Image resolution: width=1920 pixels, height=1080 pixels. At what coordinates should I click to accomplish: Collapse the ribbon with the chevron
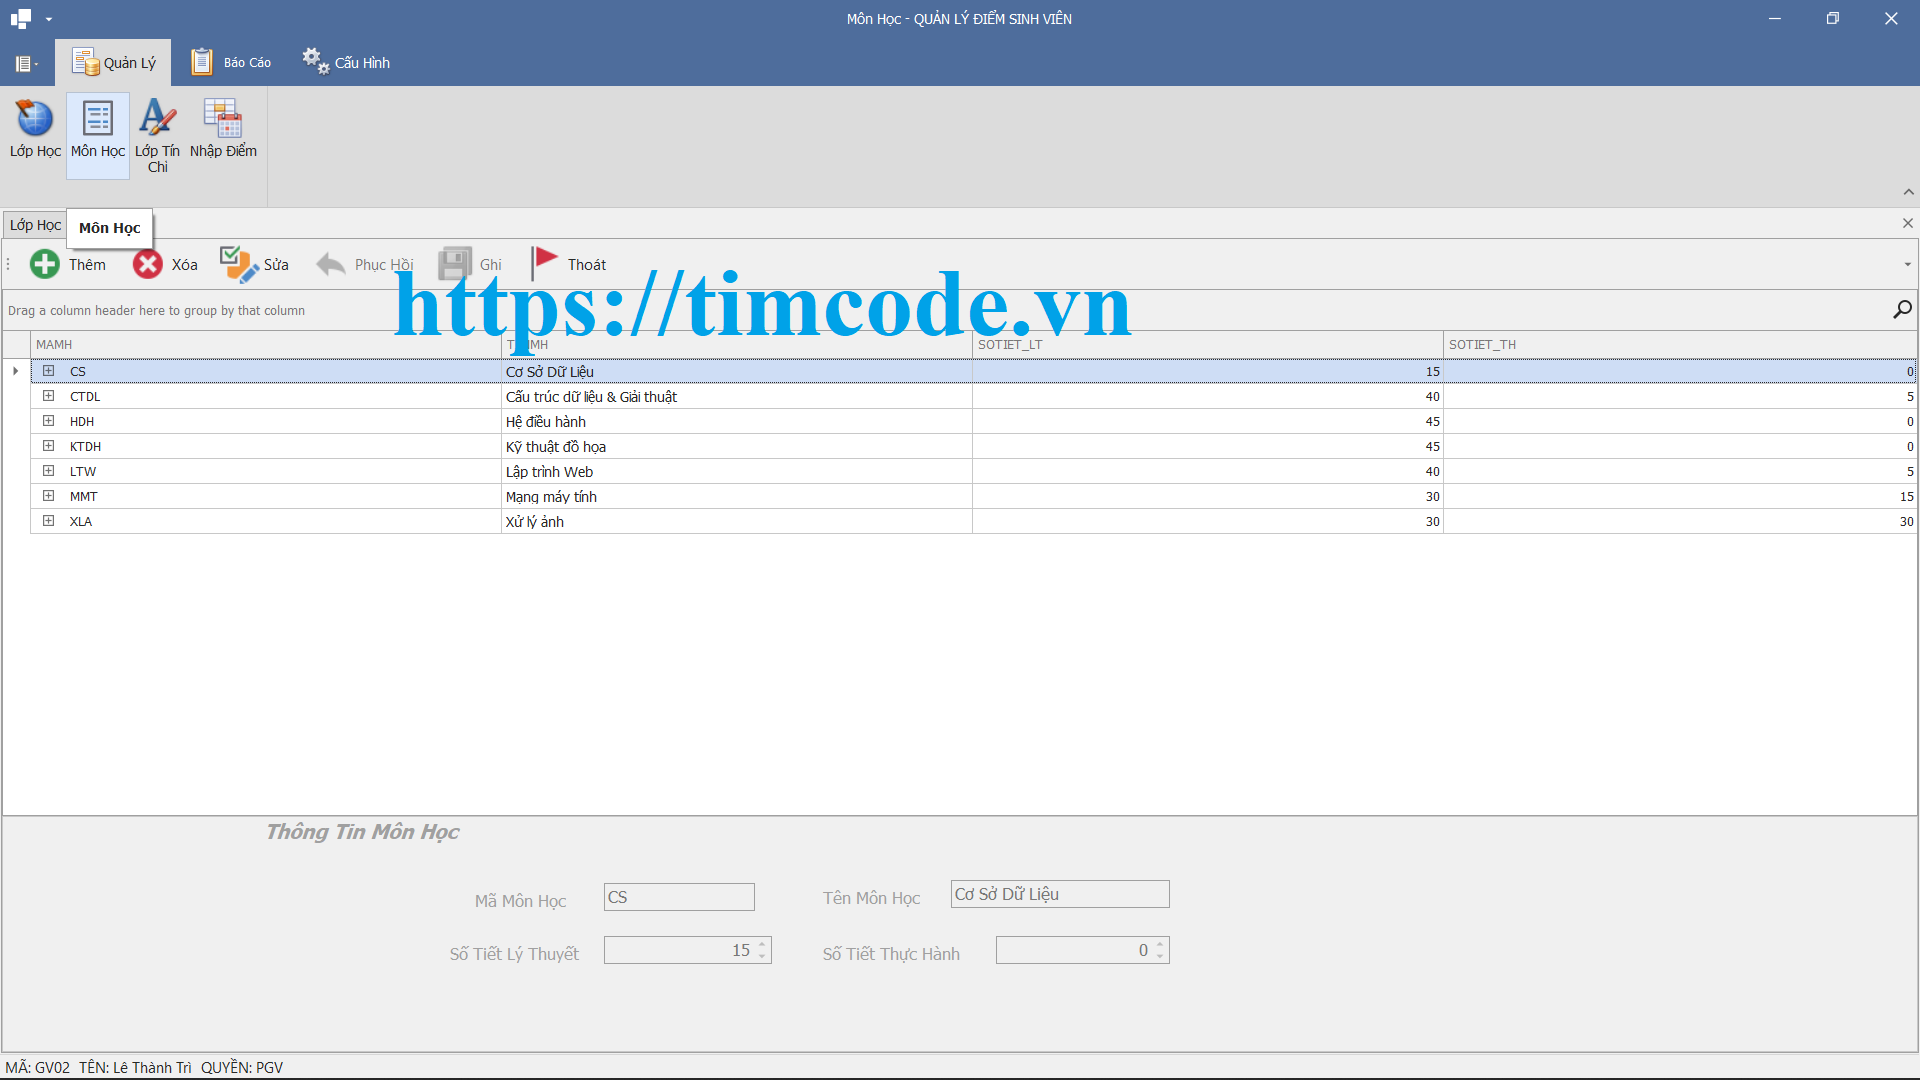pyautogui.click(x=1908, y=192)
